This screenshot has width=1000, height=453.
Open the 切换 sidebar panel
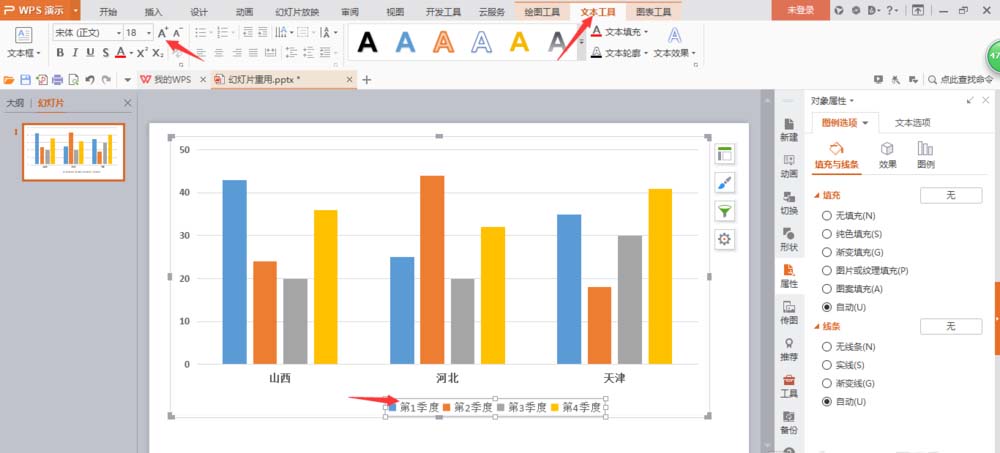[x=789, y=203]
